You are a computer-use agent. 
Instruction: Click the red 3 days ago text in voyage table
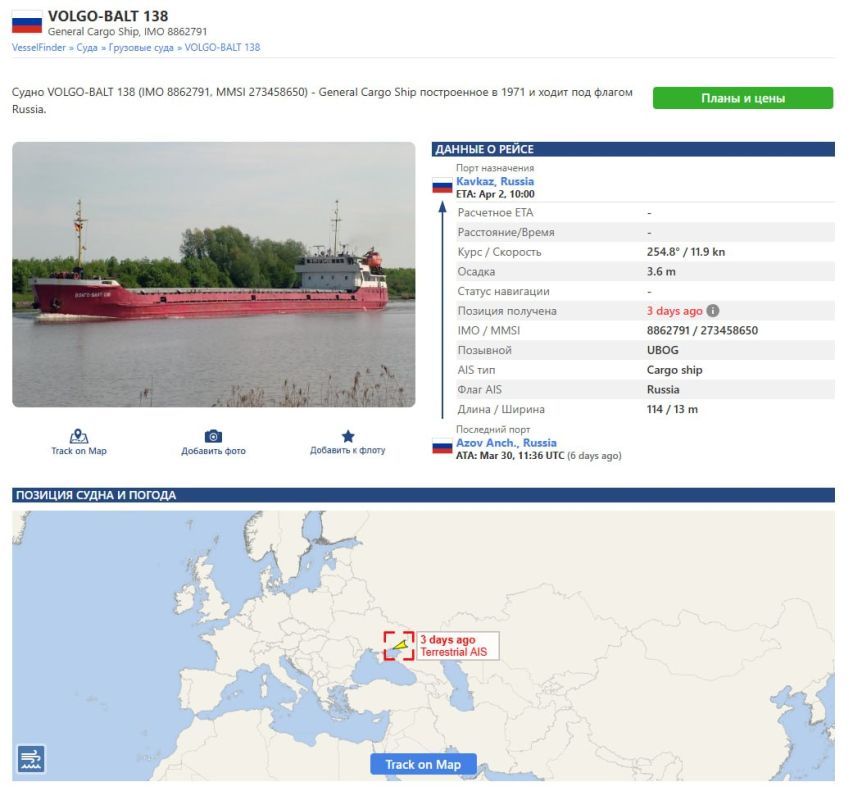[x=674, y=311]
